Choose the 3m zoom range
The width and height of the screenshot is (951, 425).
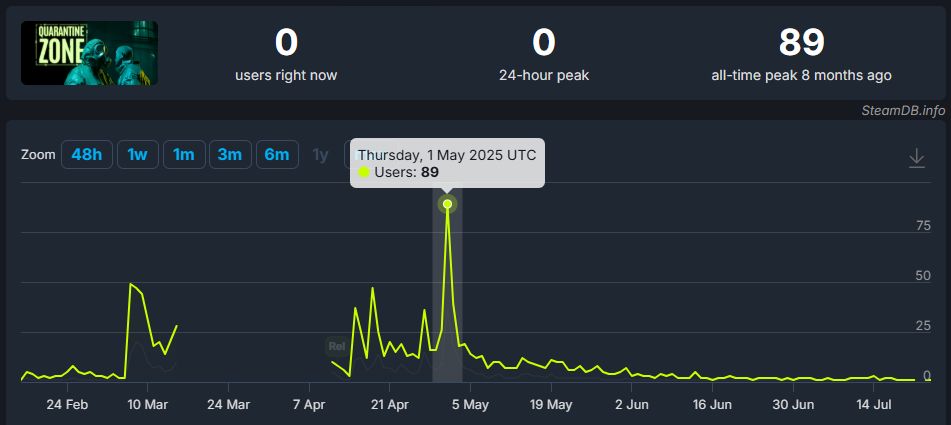pyautogui.click(x=230, y=154)
